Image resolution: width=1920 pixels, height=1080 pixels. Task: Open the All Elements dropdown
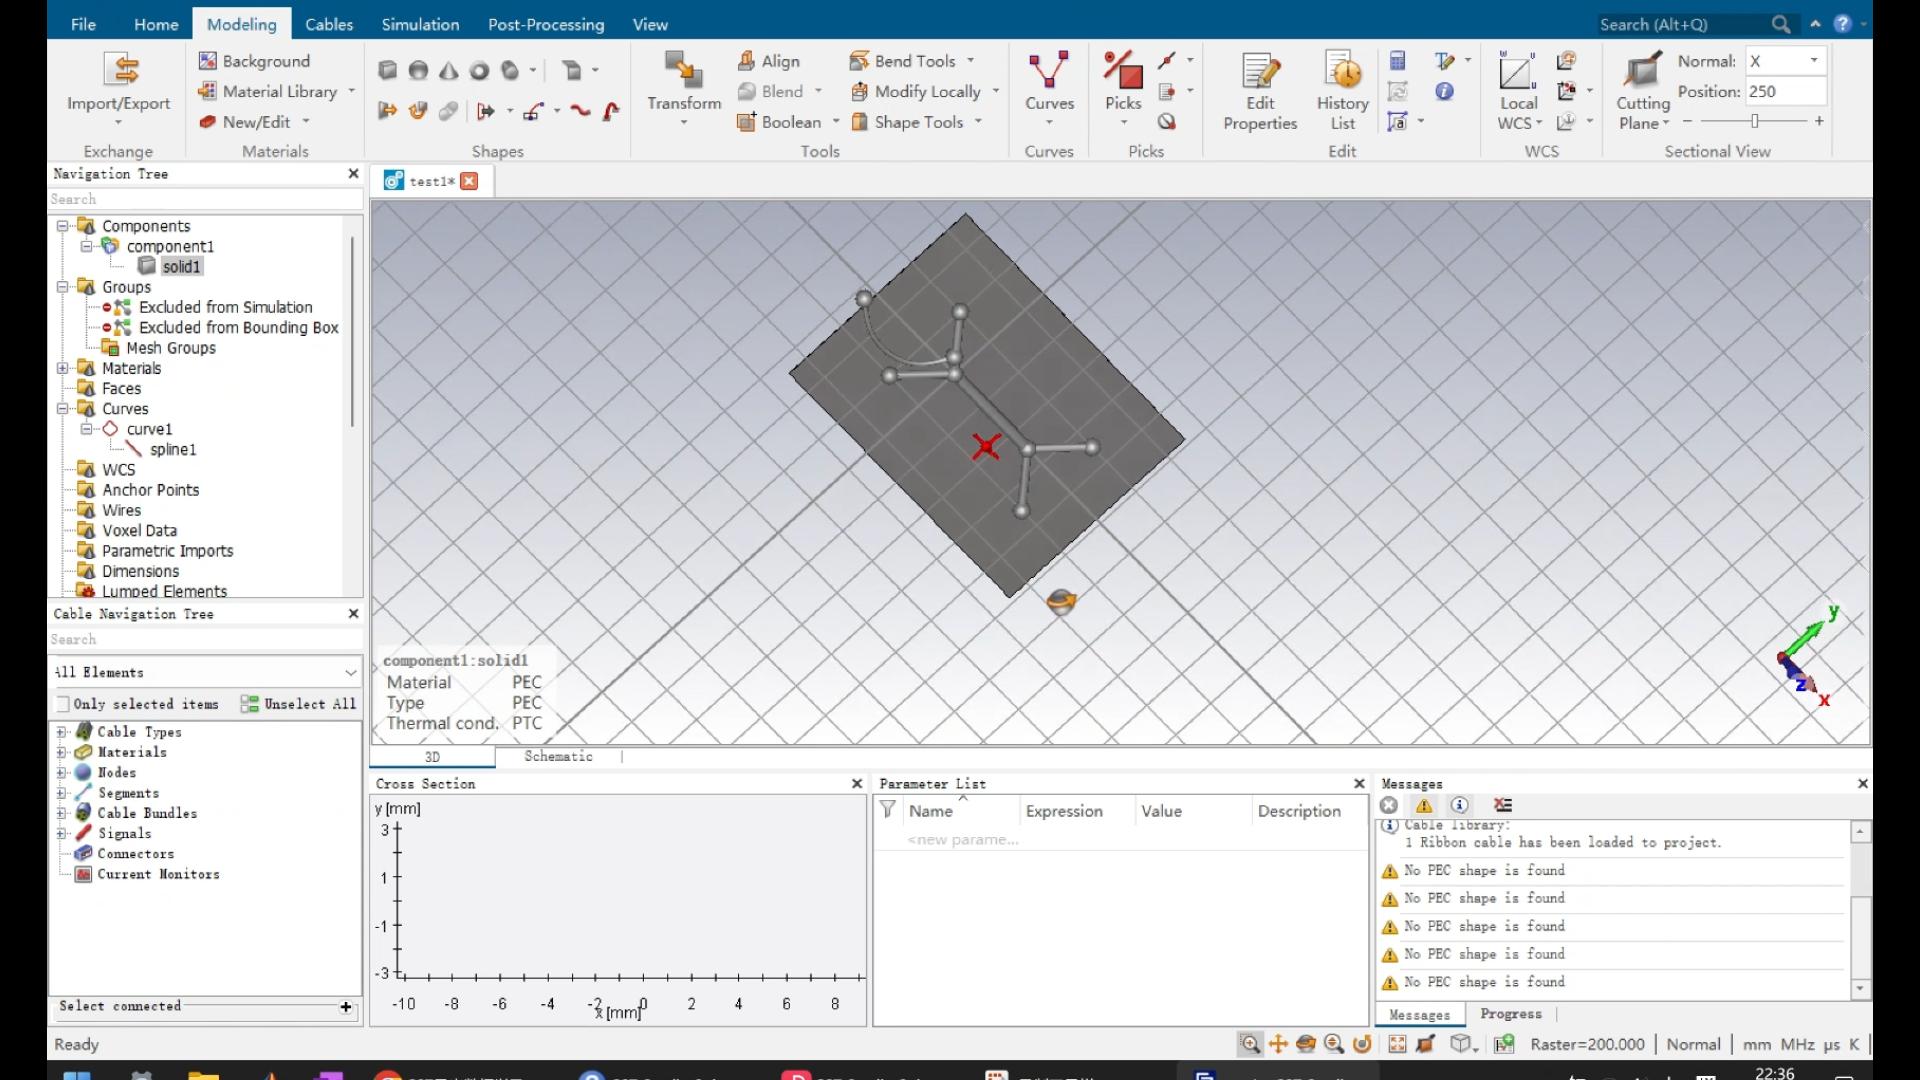(350, 672)
